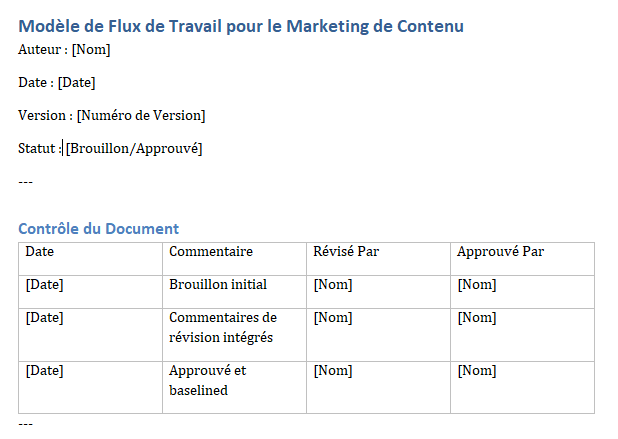The height and width of the screenshot is (439, 618).
Task: Select the Approuvé Par header cell
Action: point(523,259)
